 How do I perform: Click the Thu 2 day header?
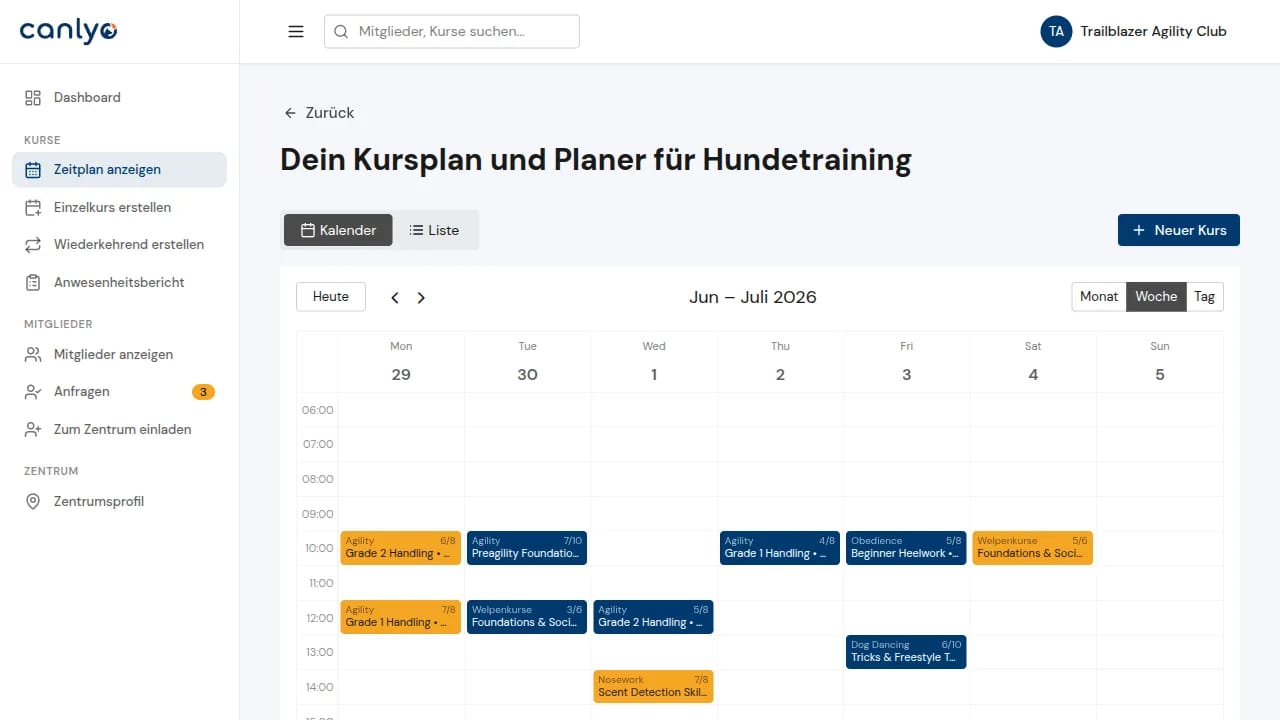click(x=780, y=362)
